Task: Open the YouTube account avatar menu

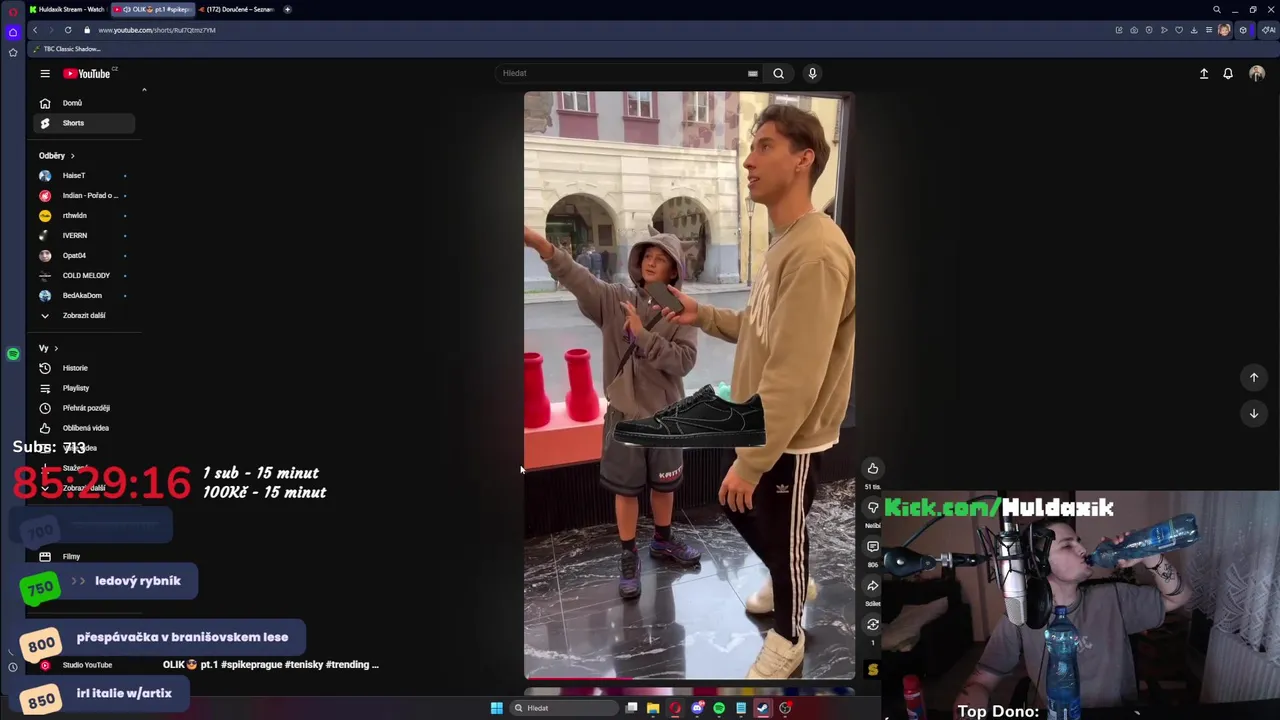Action: click(x=1257, y=73)
